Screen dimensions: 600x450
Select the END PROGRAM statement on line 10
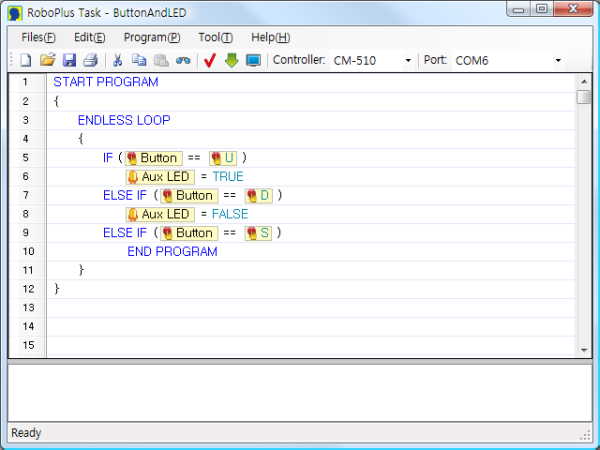[x=172, y=252]
